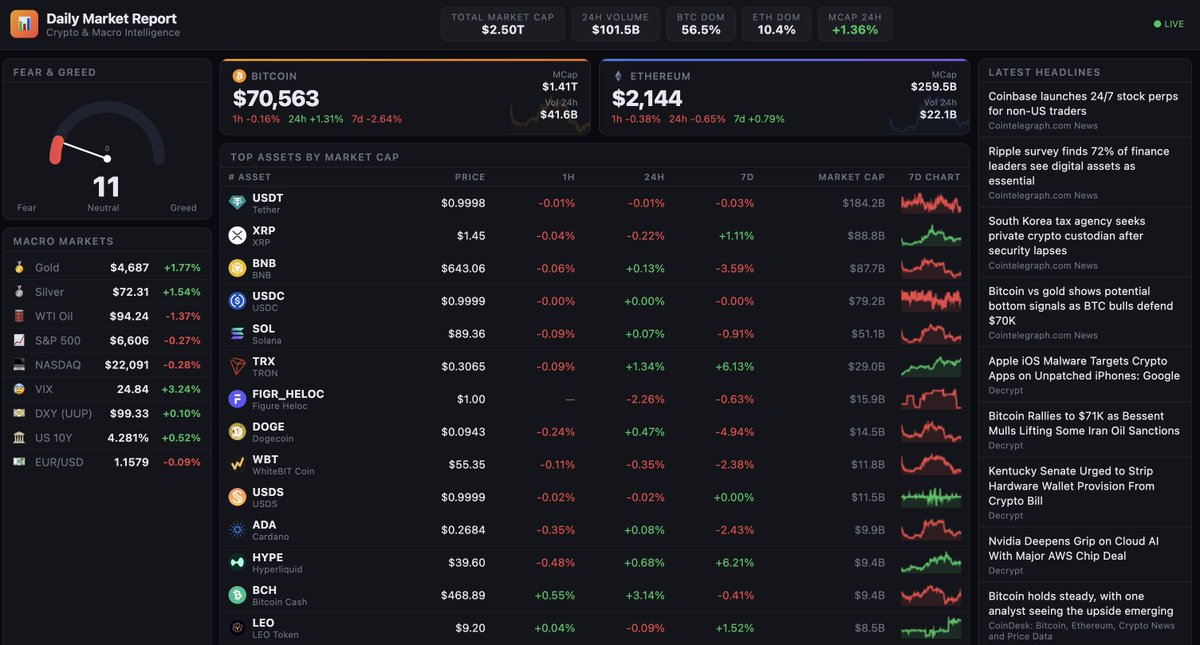
Task: Click the LEO 7D sparkline chart
Action: click(930, 628)
